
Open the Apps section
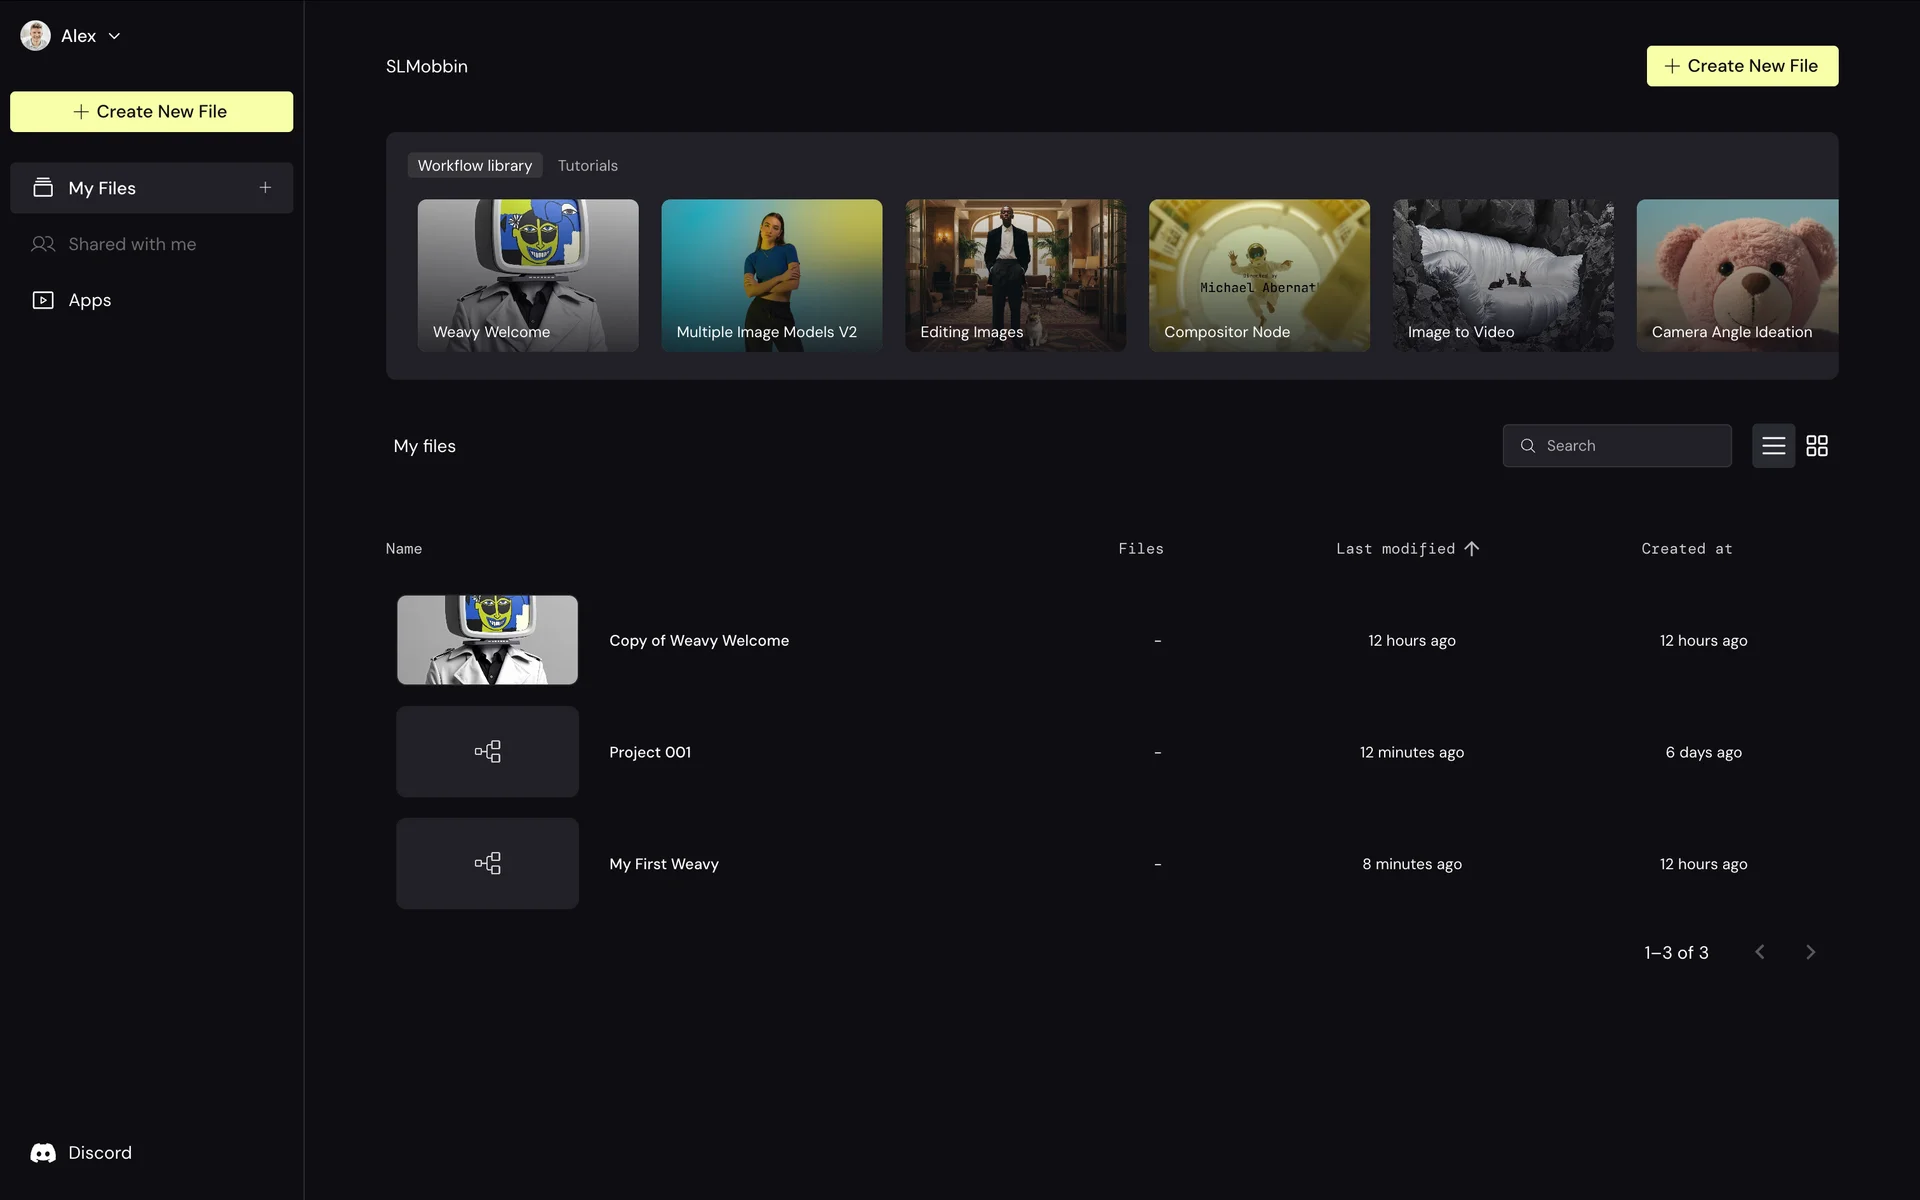pos(89,300)
